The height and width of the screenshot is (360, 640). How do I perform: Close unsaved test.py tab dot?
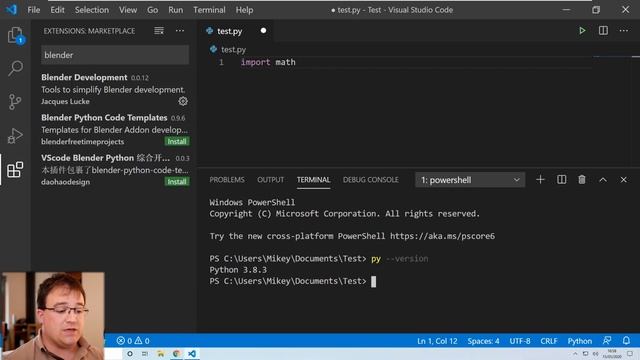coord(263,31)
